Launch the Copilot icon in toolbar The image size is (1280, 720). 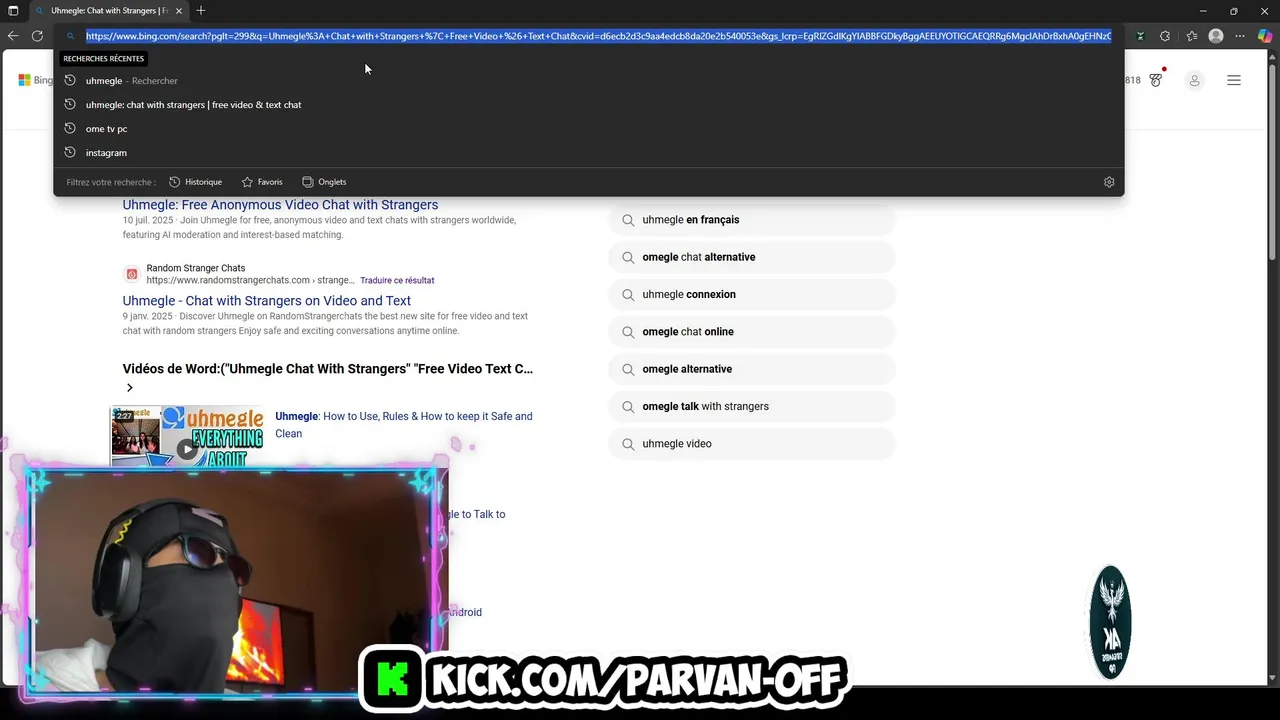1265,36
